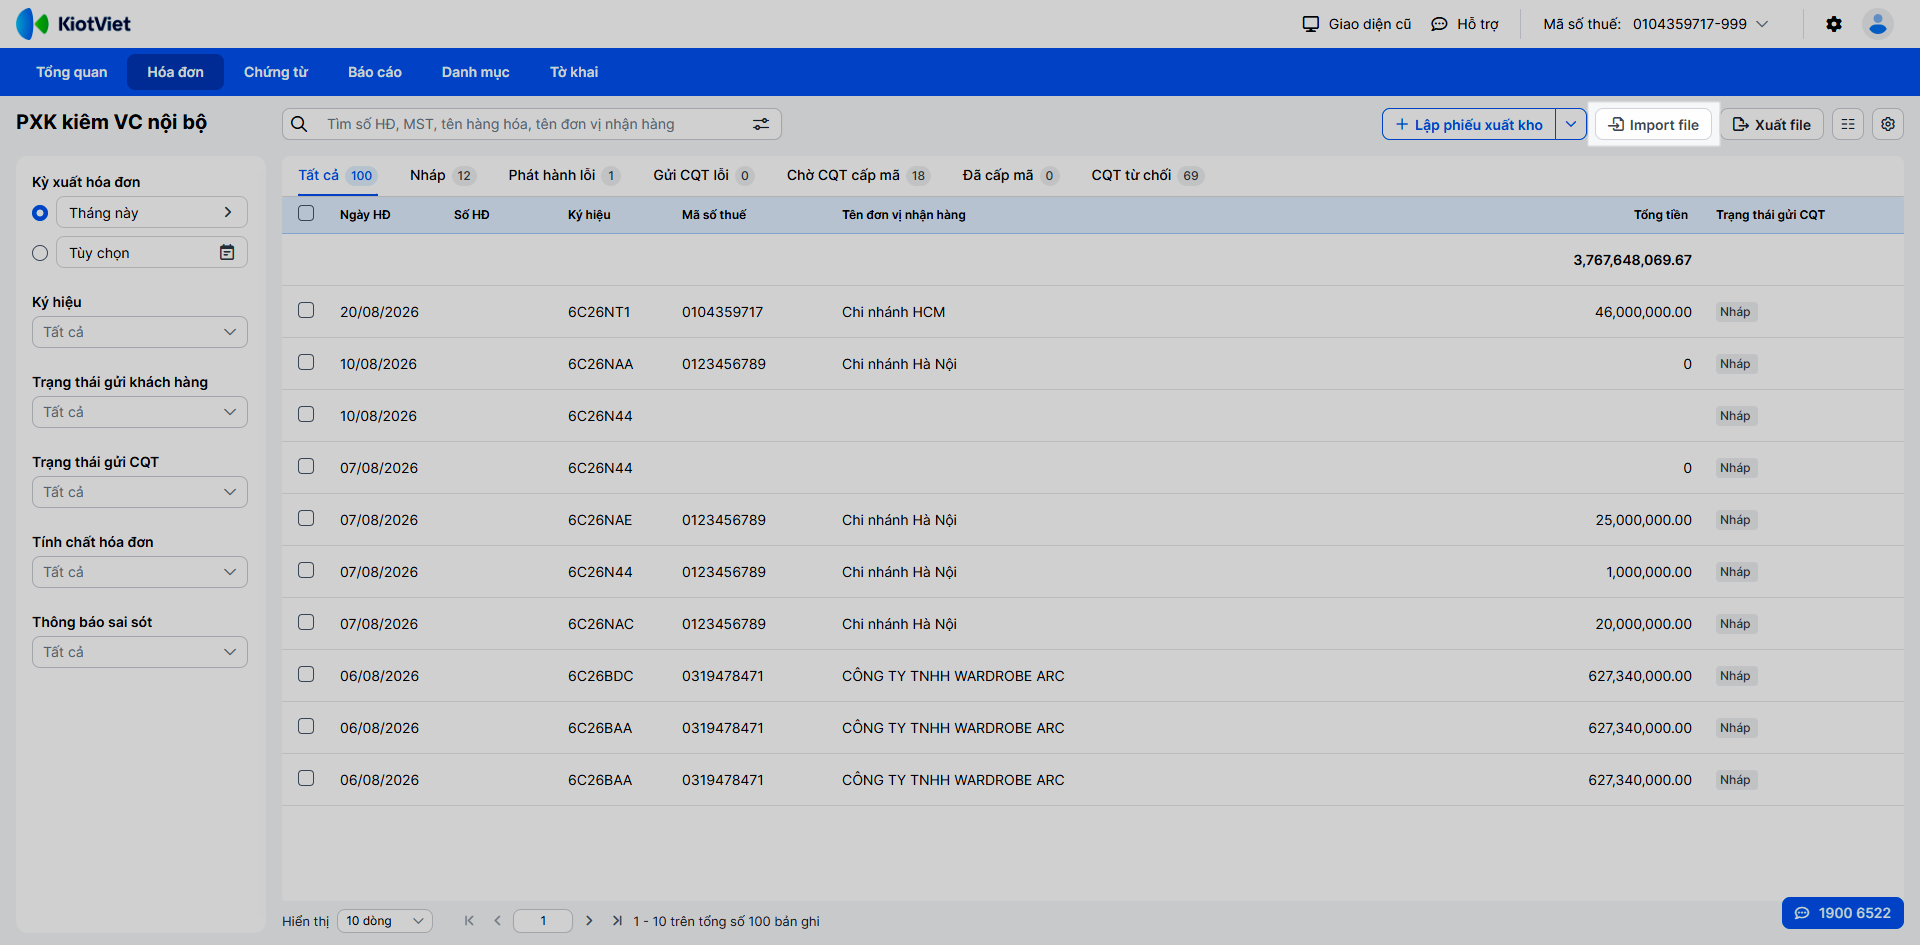Open the Chứng từ menu
Viewport: 1920px width, 945px height.
pos(276,72)
